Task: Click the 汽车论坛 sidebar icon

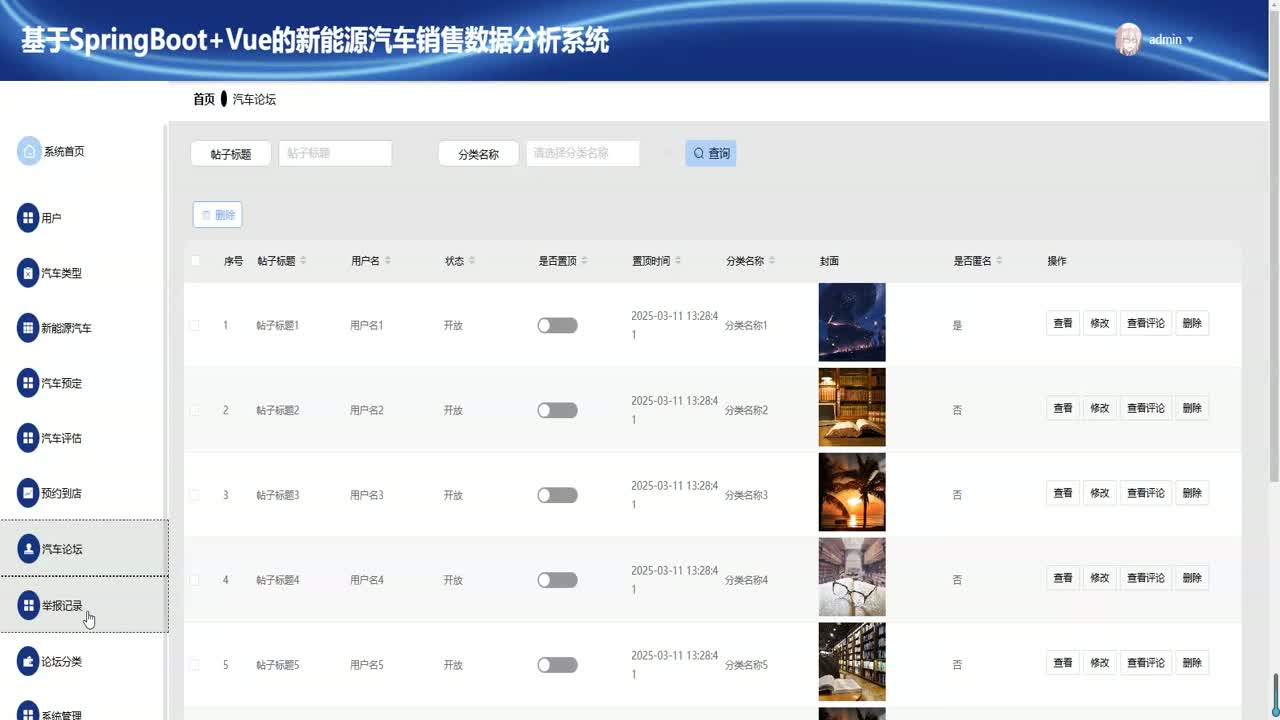Action: (28, 548)
